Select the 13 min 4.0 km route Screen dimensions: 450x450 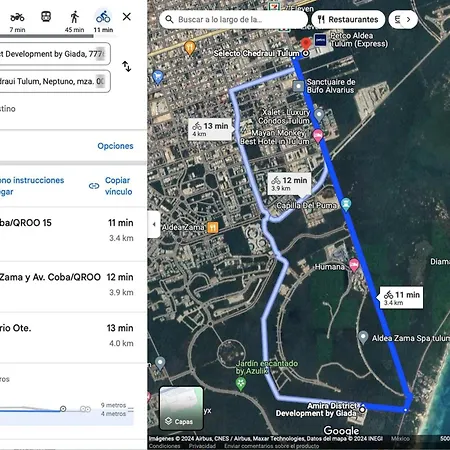coord(67,335)
